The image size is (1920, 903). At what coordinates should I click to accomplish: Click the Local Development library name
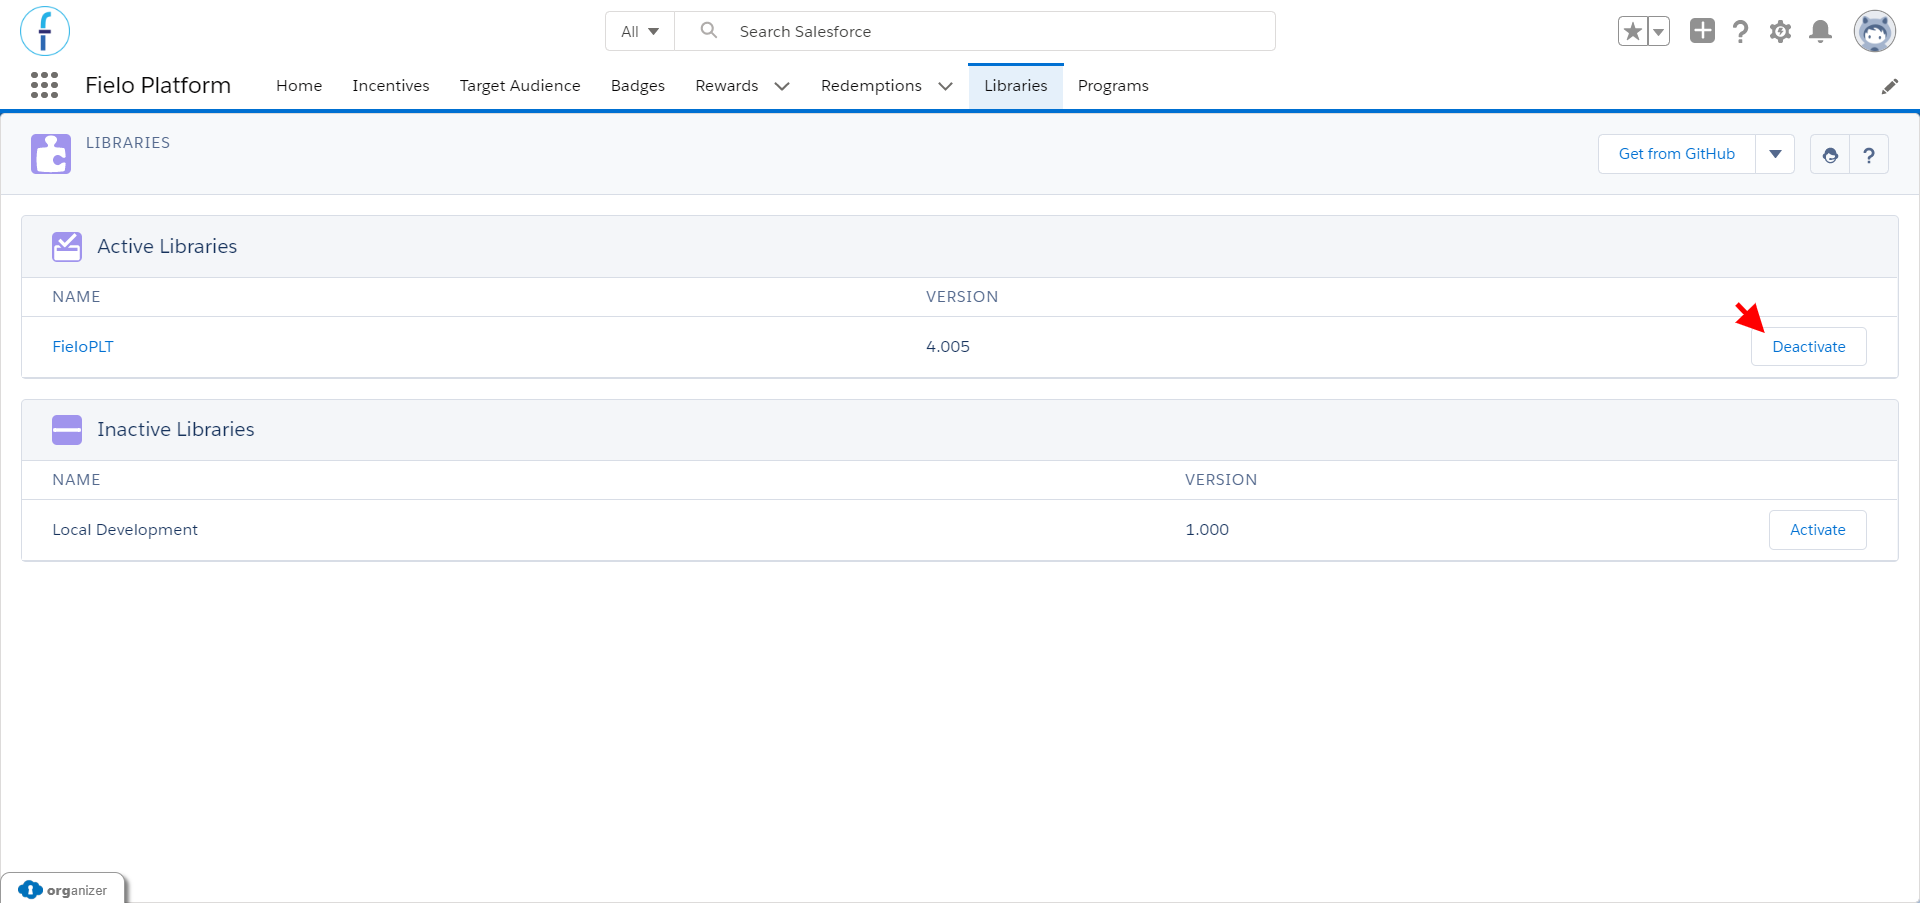coord(125,530)
